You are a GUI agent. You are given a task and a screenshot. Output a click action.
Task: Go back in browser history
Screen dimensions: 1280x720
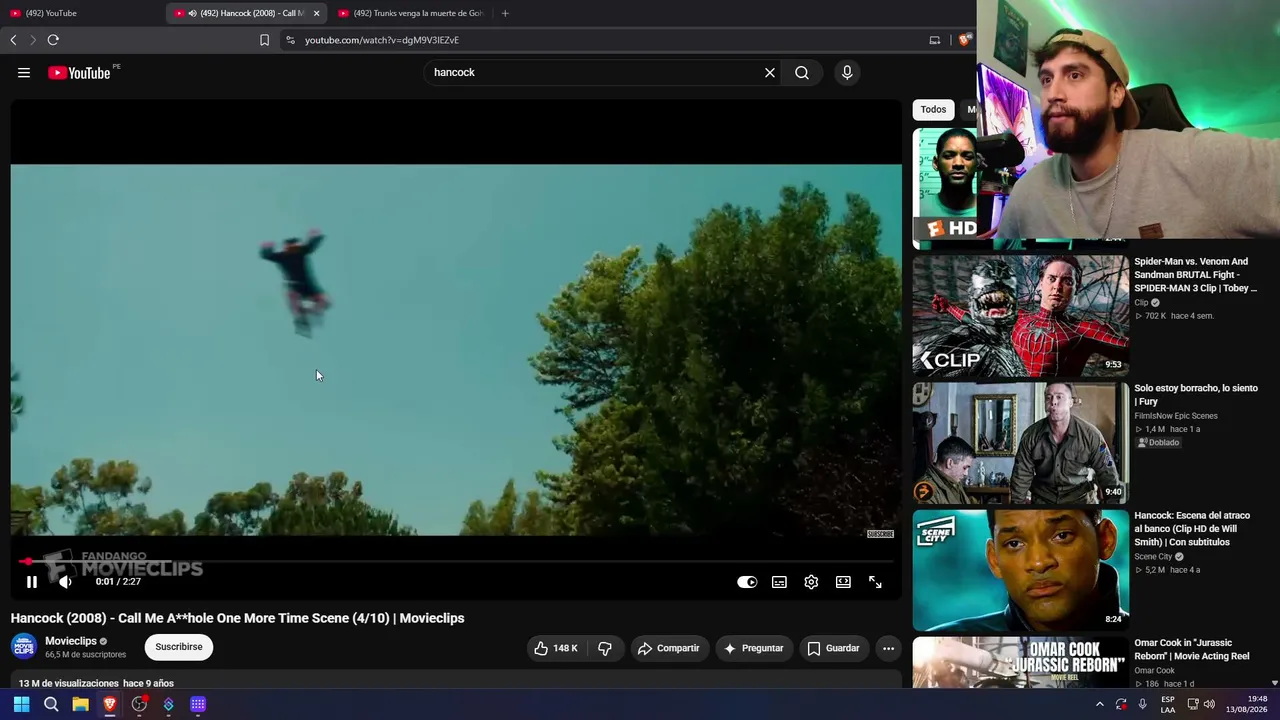13,40
